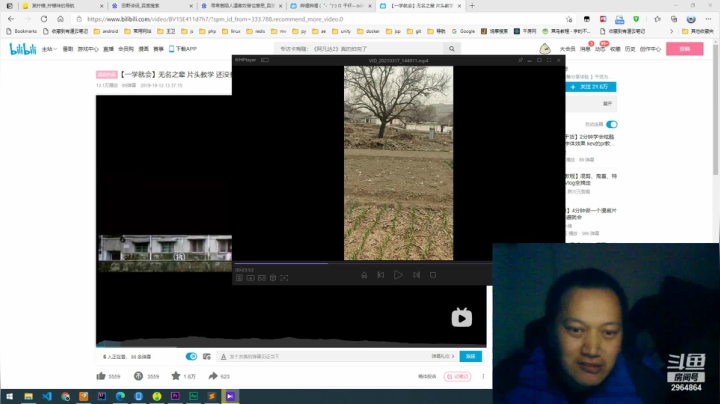Click browser back arrow
This screenshot has height=404, width=720.
click(11, 19)
